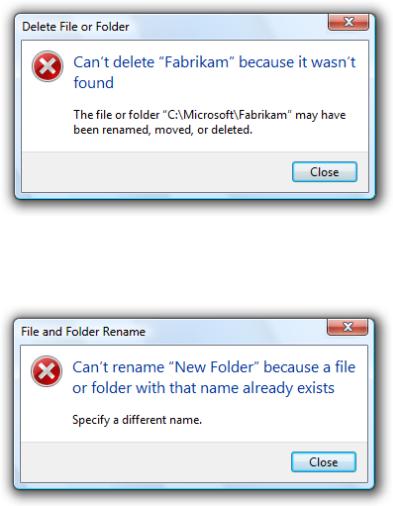This screenshot has height=506, width=393.
Task: Click the "Can't delete" heading words
Action: 114,62
